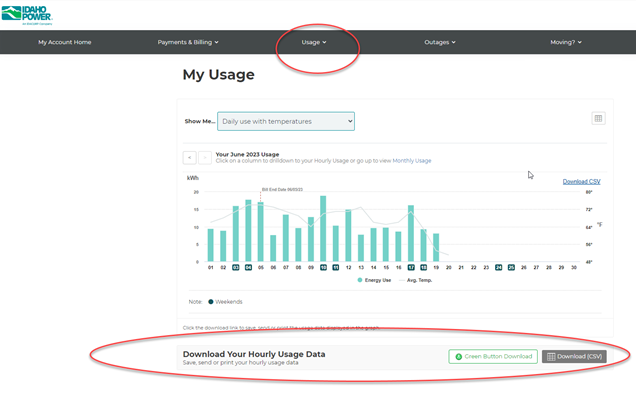Expand the Outages menu

[440, 42]
